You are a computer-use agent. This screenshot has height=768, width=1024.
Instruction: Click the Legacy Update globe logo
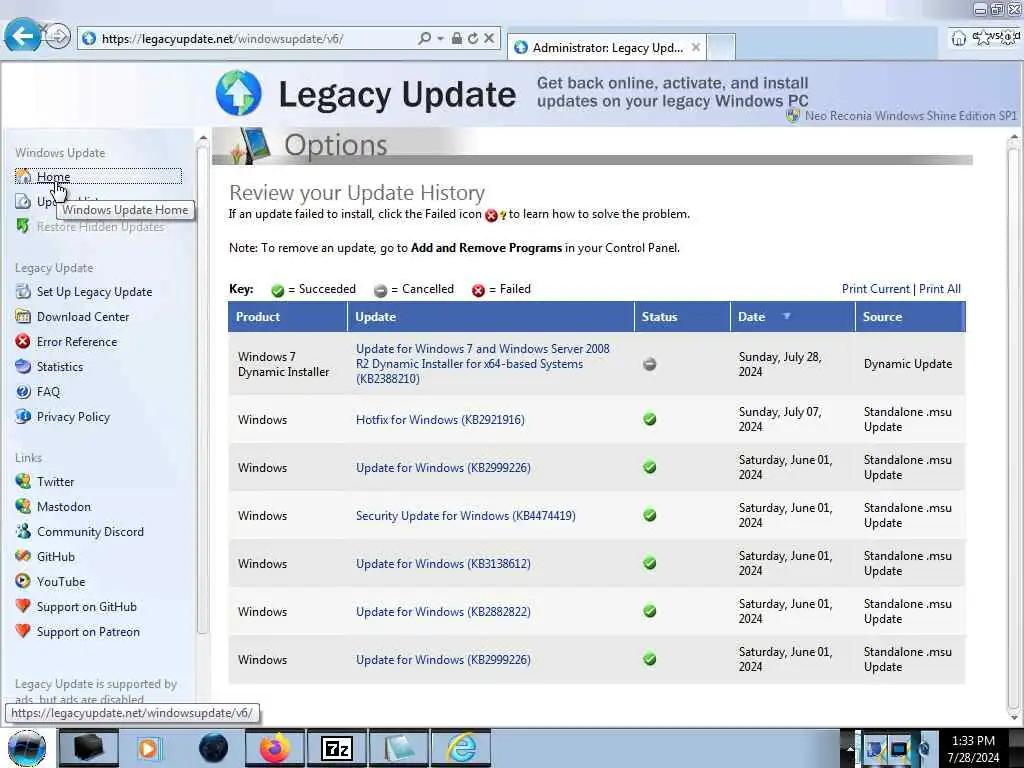(x=239, y=93)
